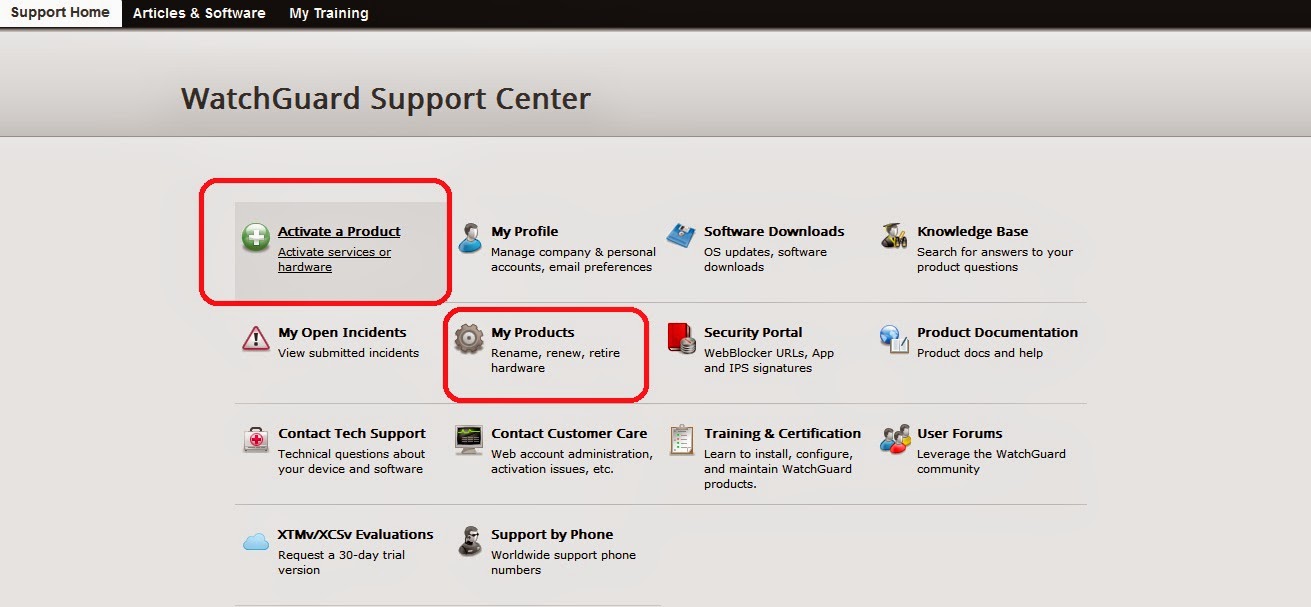Viewport: 1311px width, 607px height.
Task: Open the Articles & Software menu item
Action: 199,13
